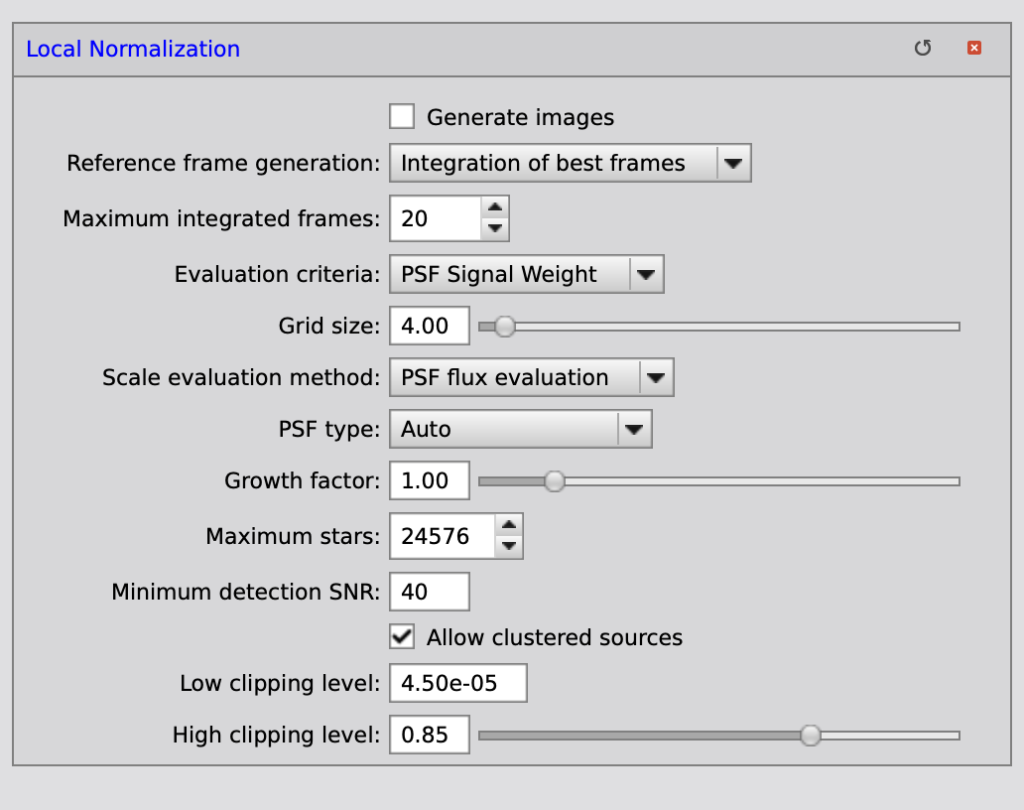Click the red close icon of the panel
This screenshot has height=810, width=1024.
coord(974,48)
